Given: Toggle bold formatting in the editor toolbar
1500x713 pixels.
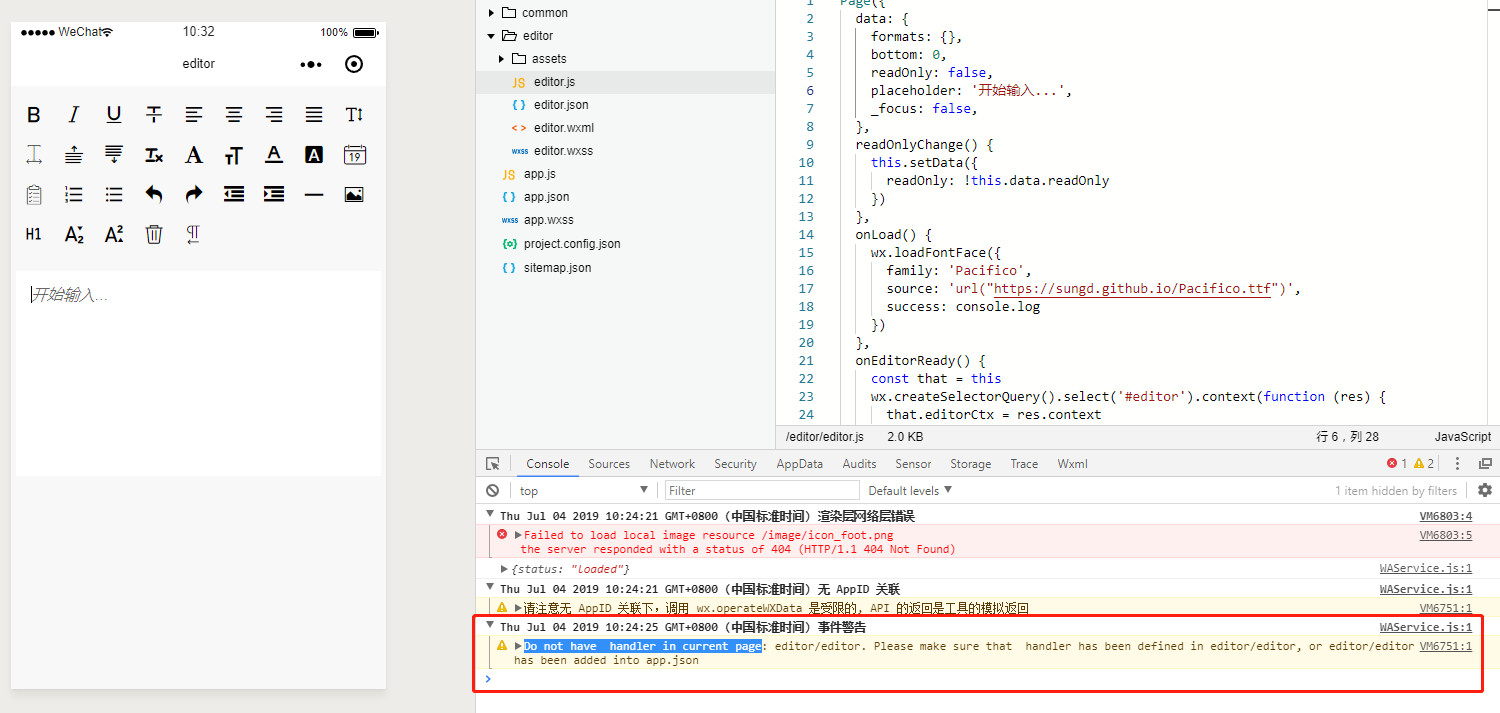Looking at the screenshot, I should (34, 115).
